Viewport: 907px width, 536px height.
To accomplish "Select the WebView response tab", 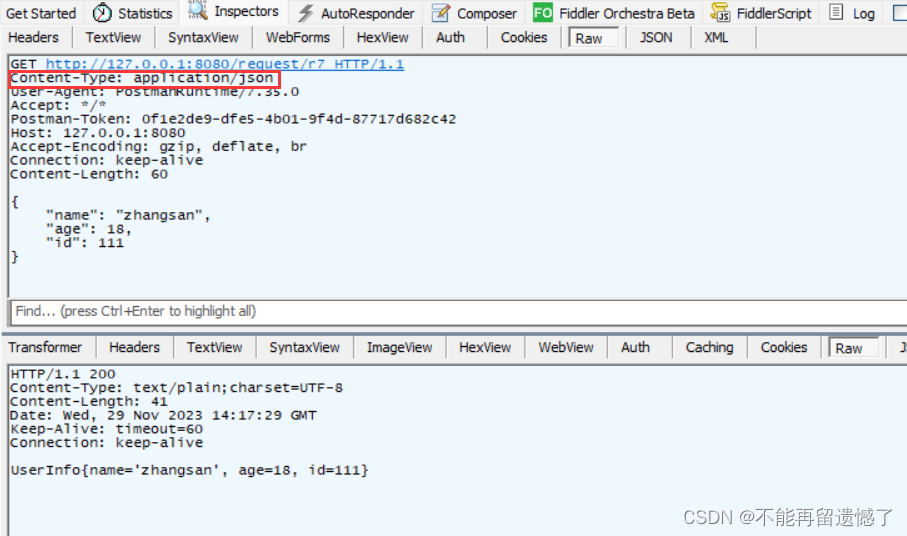I will tap(566, 348).
